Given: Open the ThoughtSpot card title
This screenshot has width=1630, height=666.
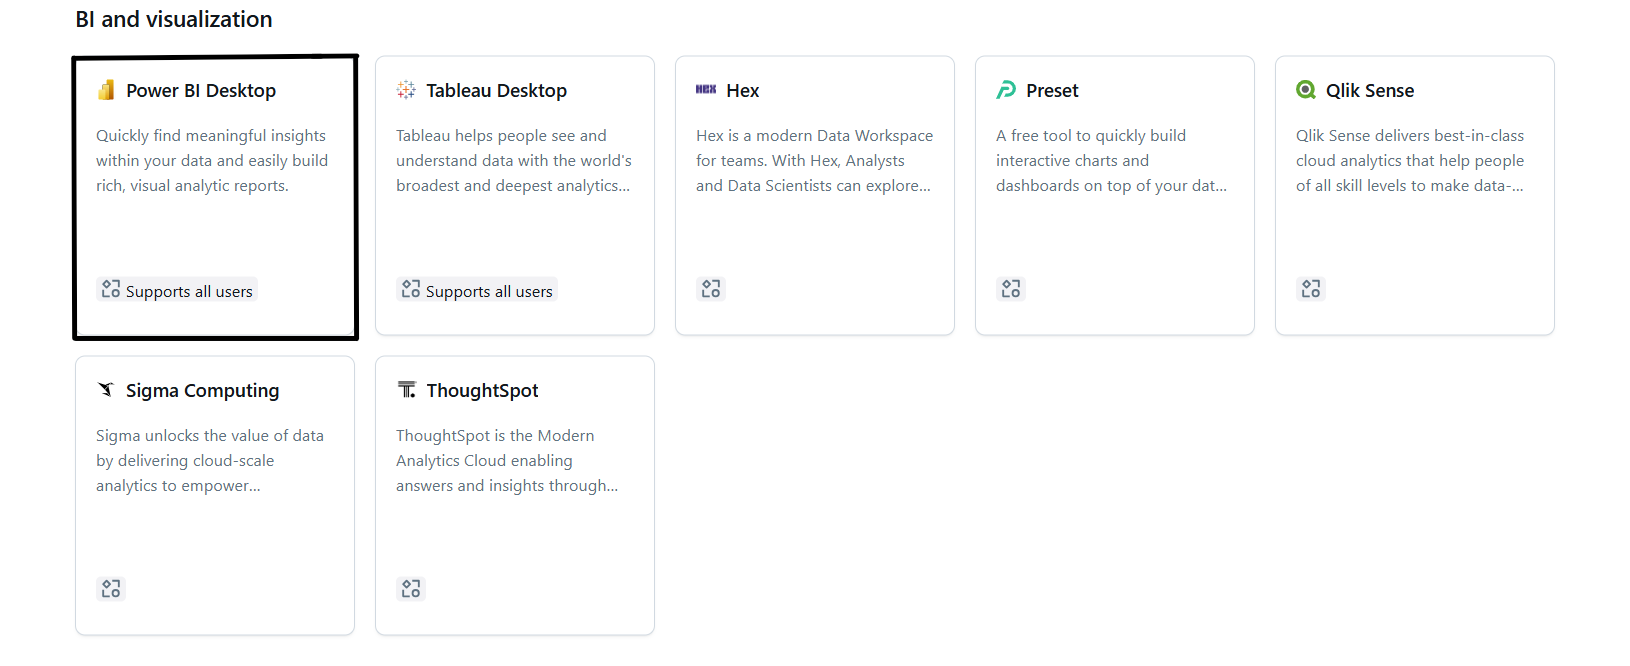Looking at the screenshot, I should [x=482, y=391].
